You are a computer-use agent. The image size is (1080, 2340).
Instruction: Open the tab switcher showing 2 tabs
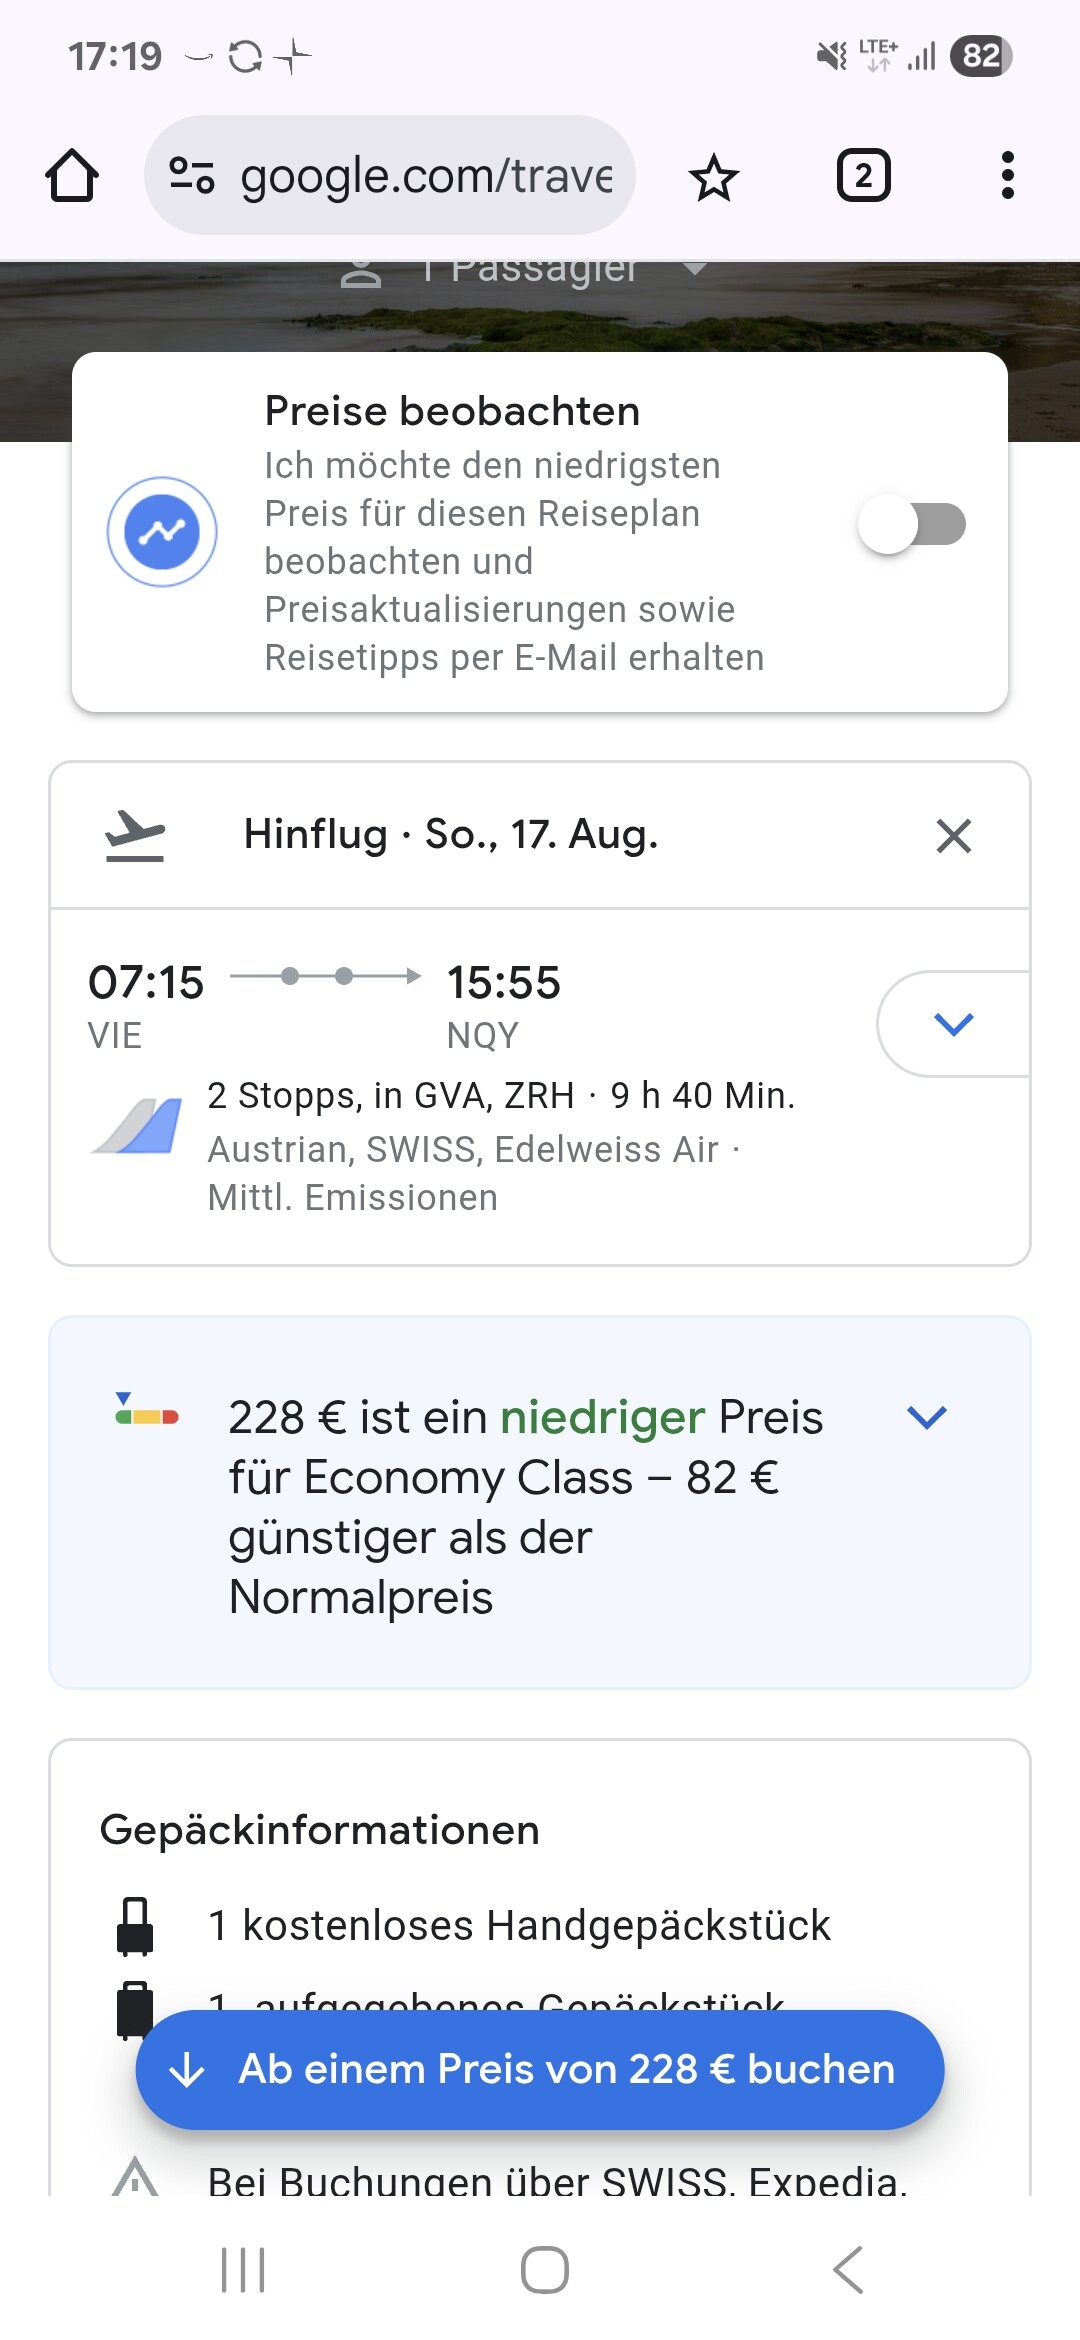(863, 176)
